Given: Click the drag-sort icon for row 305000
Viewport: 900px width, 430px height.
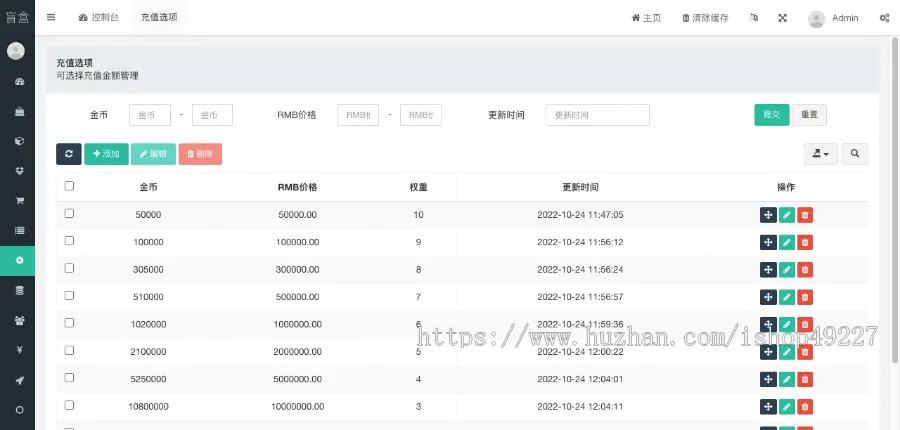Looking at the screenshot, I should point(768,269).
